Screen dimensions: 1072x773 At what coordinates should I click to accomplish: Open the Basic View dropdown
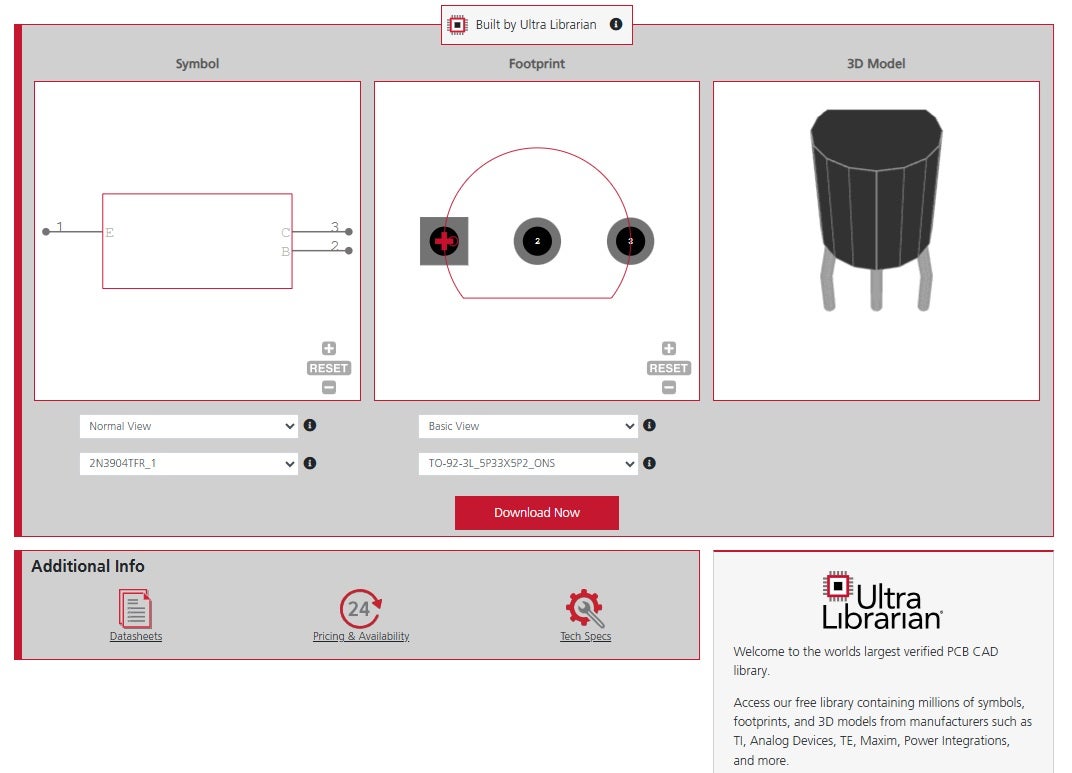[x=528, y=426]
